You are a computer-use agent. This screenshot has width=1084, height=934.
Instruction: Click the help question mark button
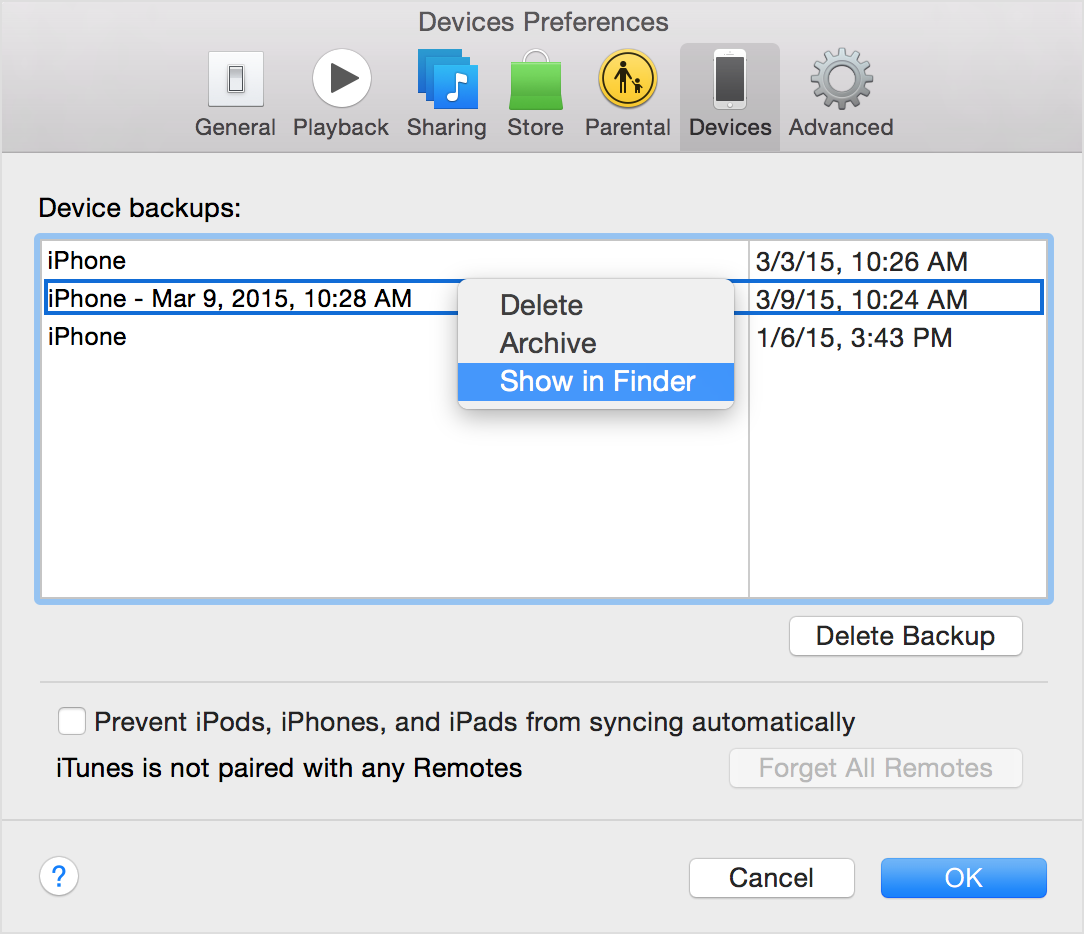pyautogui.click(x=59, y=877)
